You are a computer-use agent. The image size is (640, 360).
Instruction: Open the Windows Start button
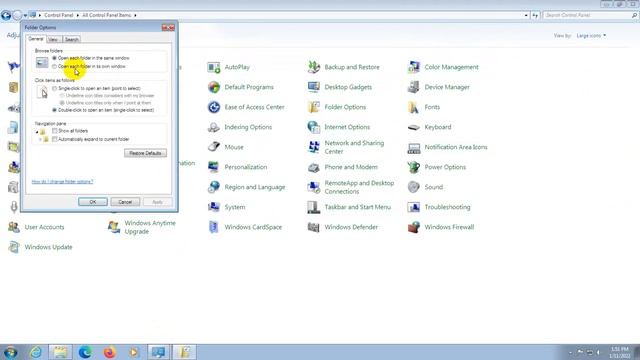pyautogui.click(x=10, y=352)
